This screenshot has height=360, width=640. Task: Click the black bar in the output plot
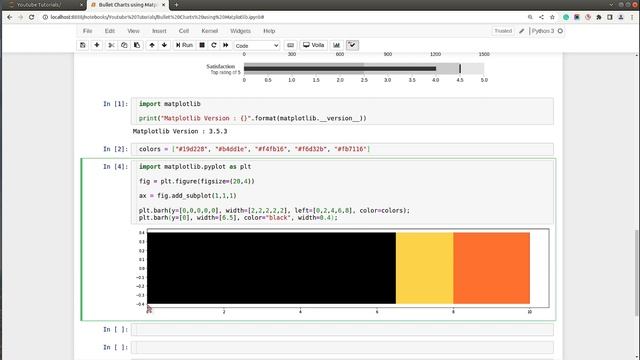pos(271,268)
